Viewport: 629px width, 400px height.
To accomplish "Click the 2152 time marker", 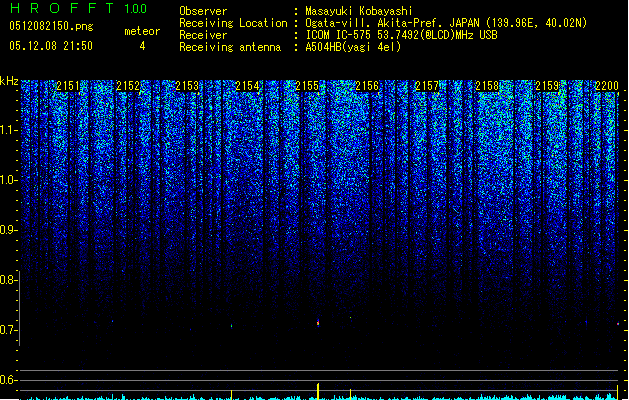I will pos(128,86).
